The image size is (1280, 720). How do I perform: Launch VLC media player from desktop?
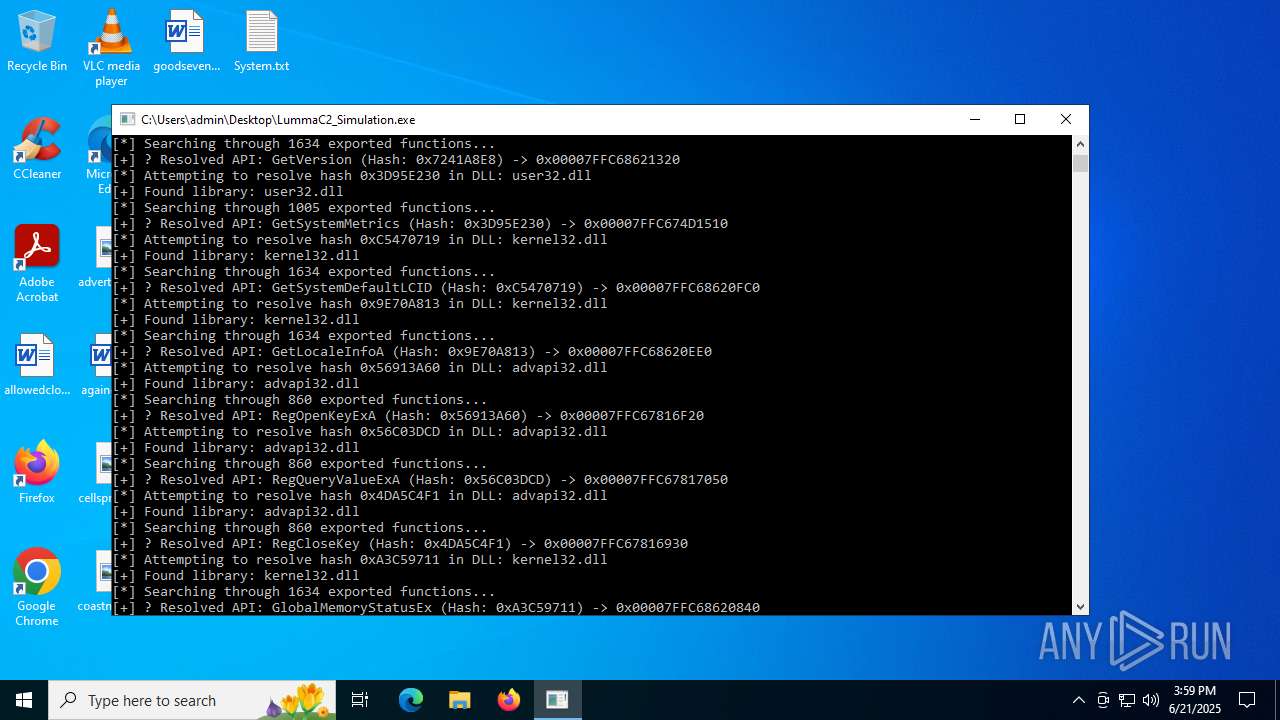coord(111,48)
